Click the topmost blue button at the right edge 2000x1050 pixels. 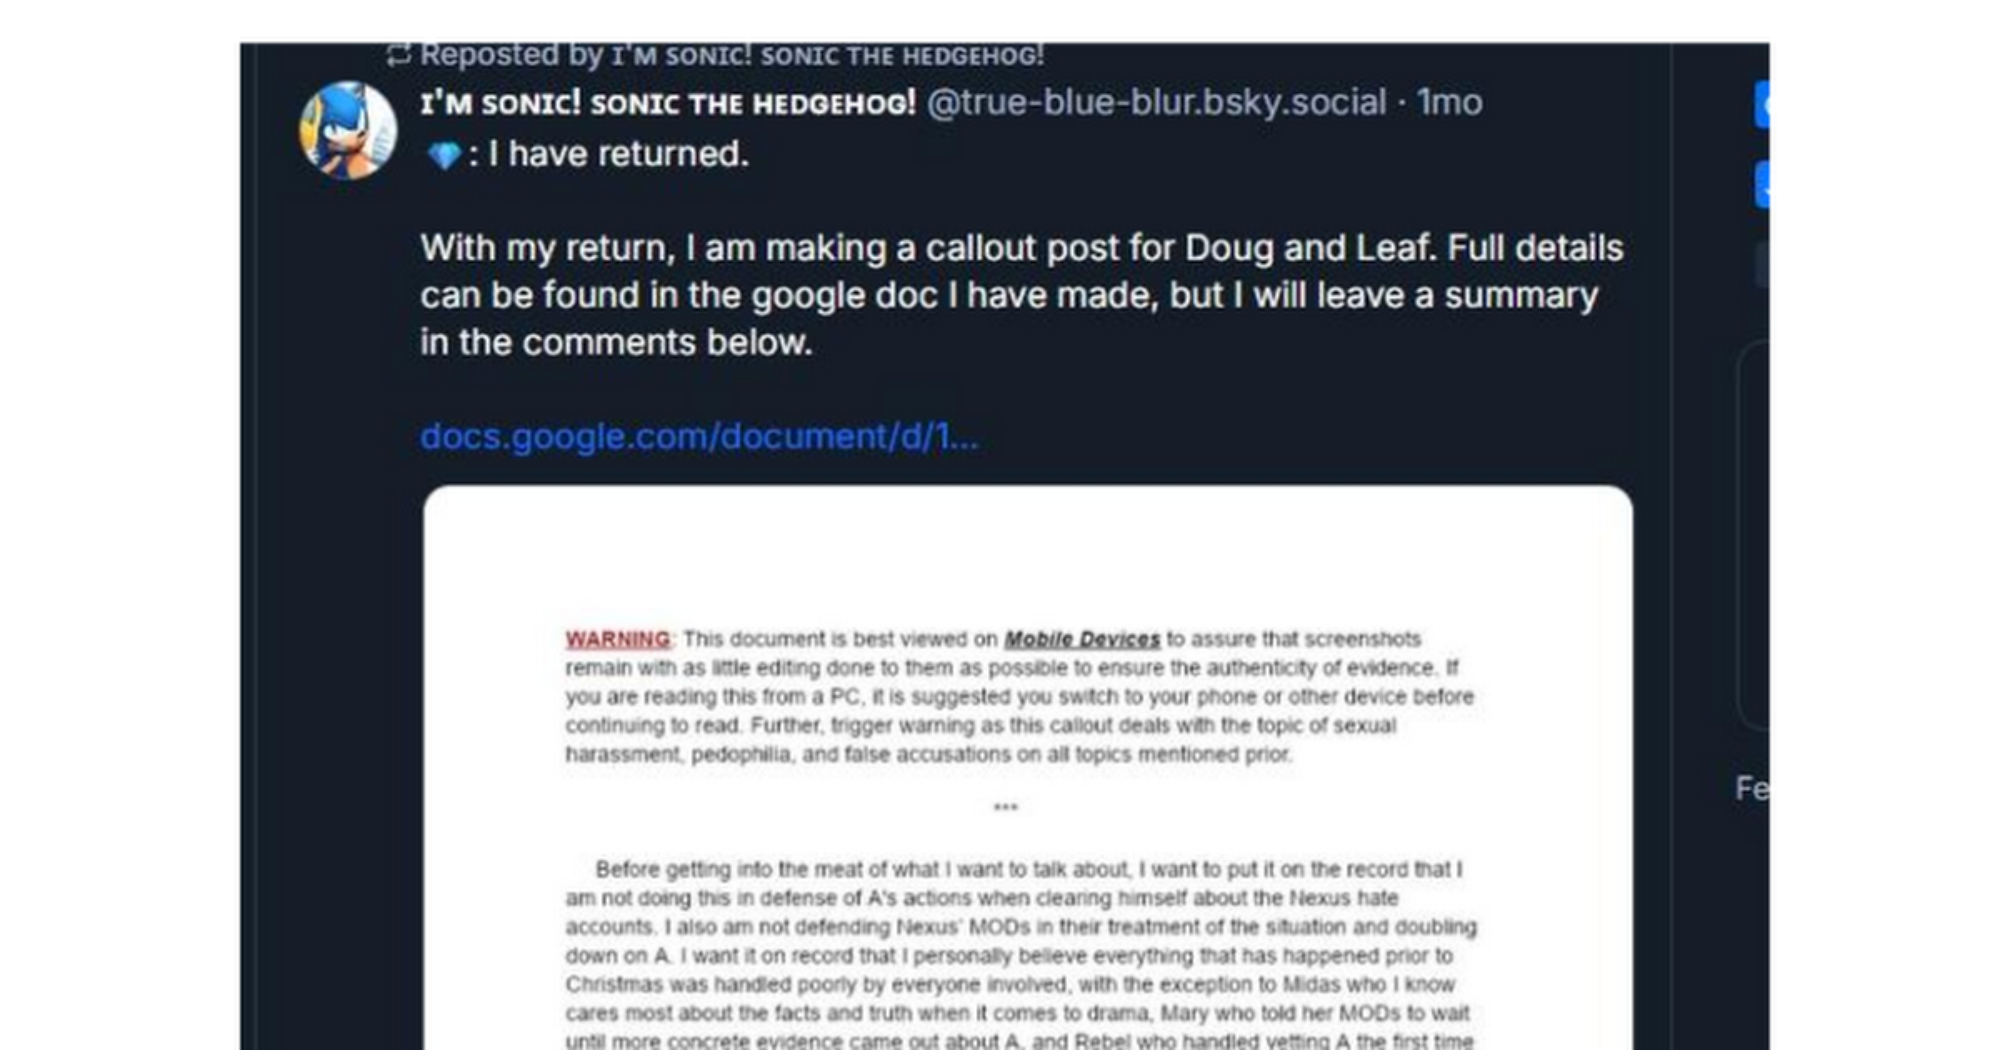(1761, 106)
